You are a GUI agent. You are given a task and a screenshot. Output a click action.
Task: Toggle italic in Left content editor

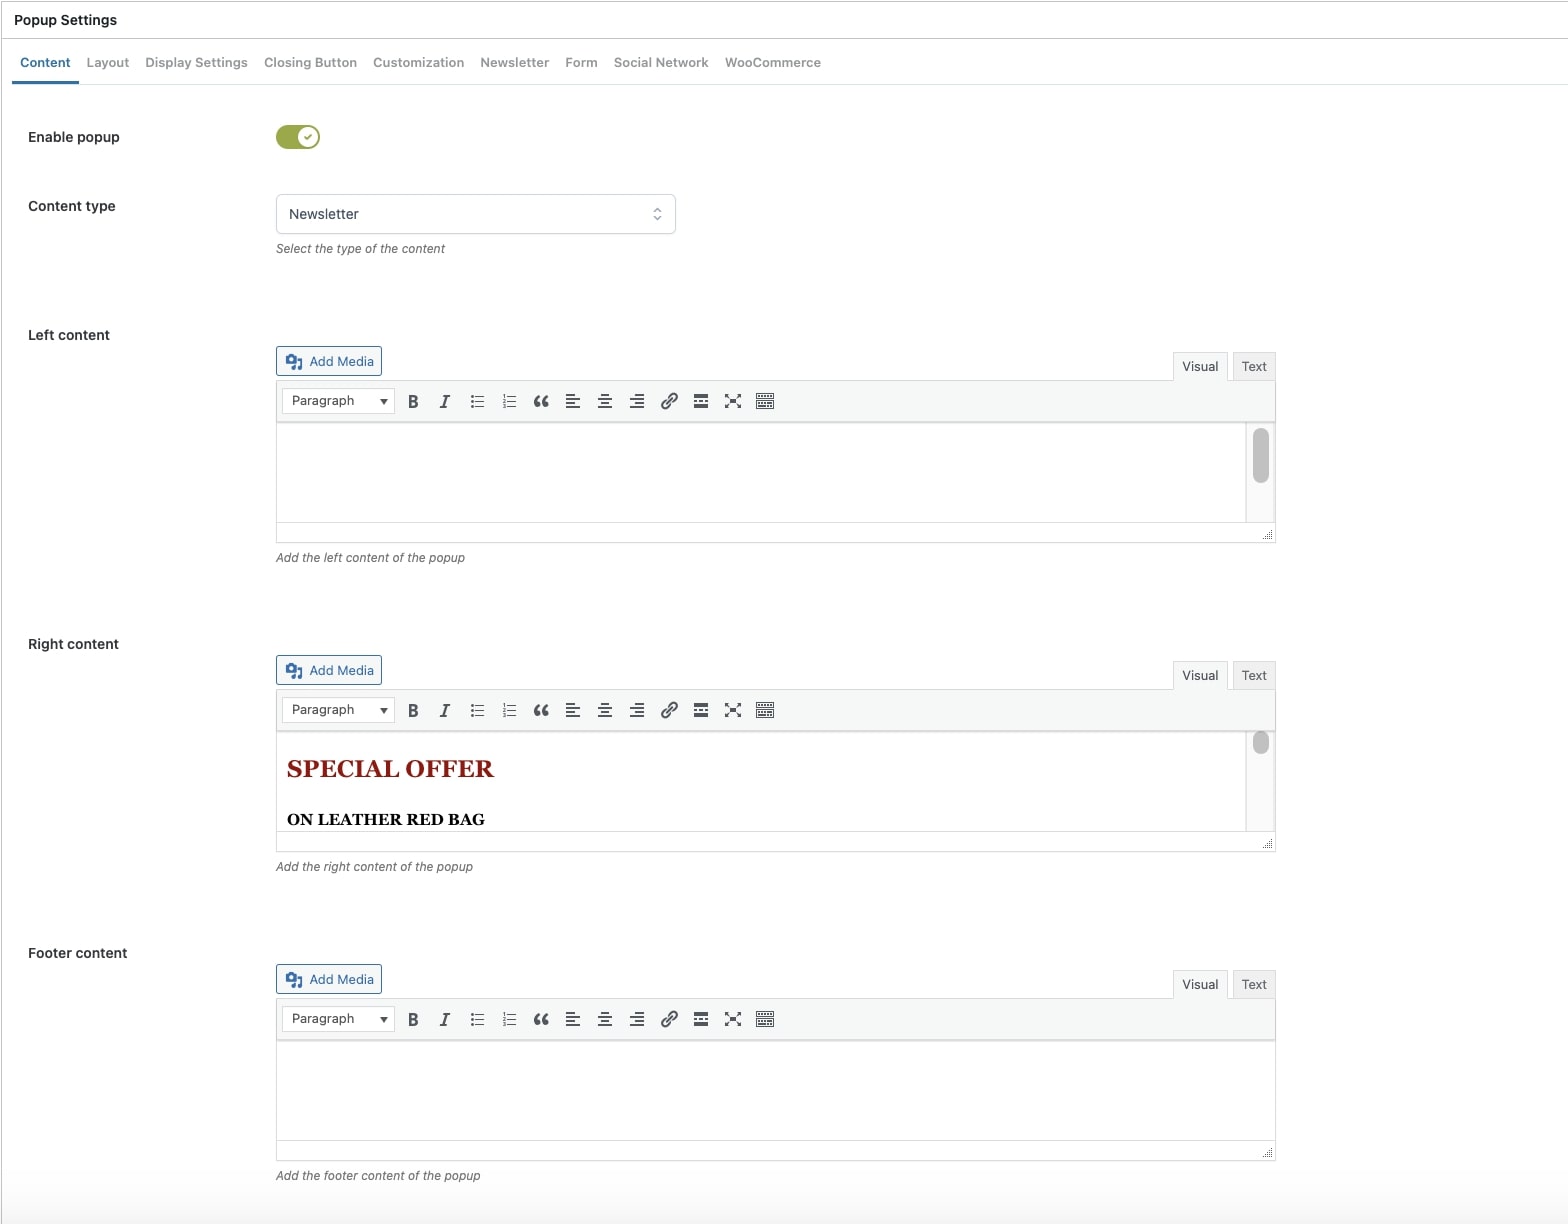(445, 401)
